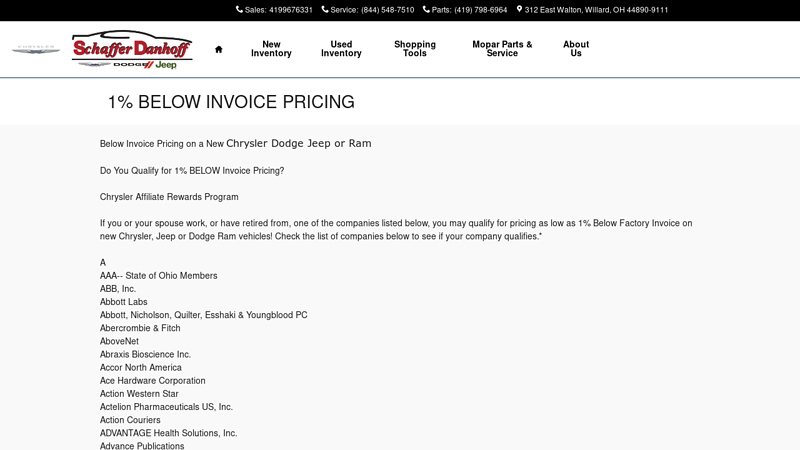Click the Service phone icon

tap(325, 9)
